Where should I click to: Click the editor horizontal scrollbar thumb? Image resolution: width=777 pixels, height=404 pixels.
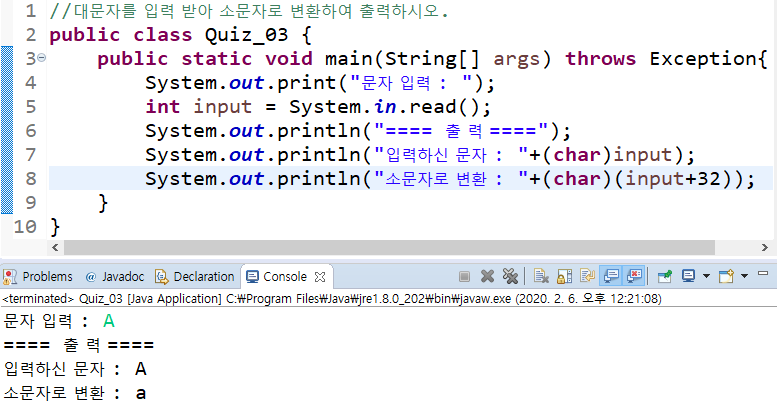[x=389, y=247]
